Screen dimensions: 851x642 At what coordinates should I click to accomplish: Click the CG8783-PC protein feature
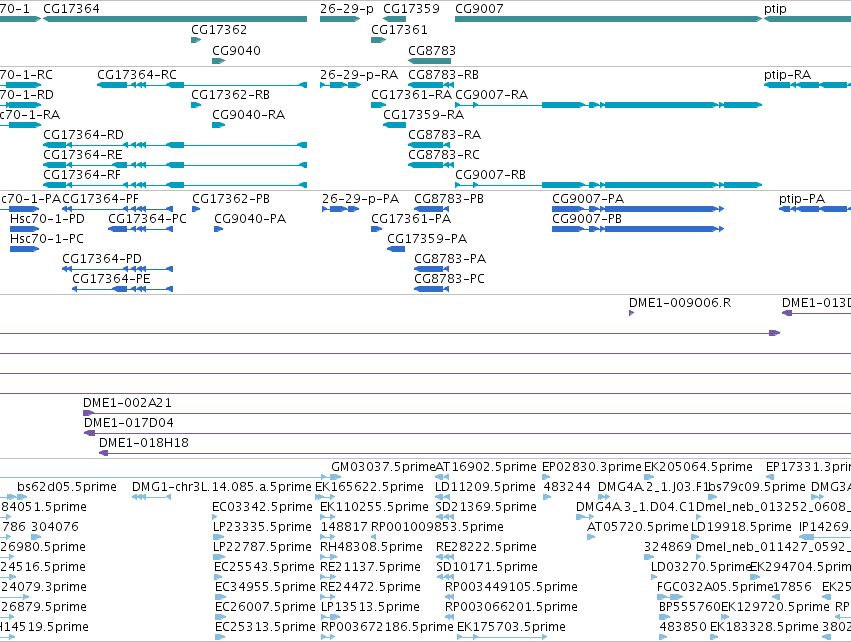(431, 289)
